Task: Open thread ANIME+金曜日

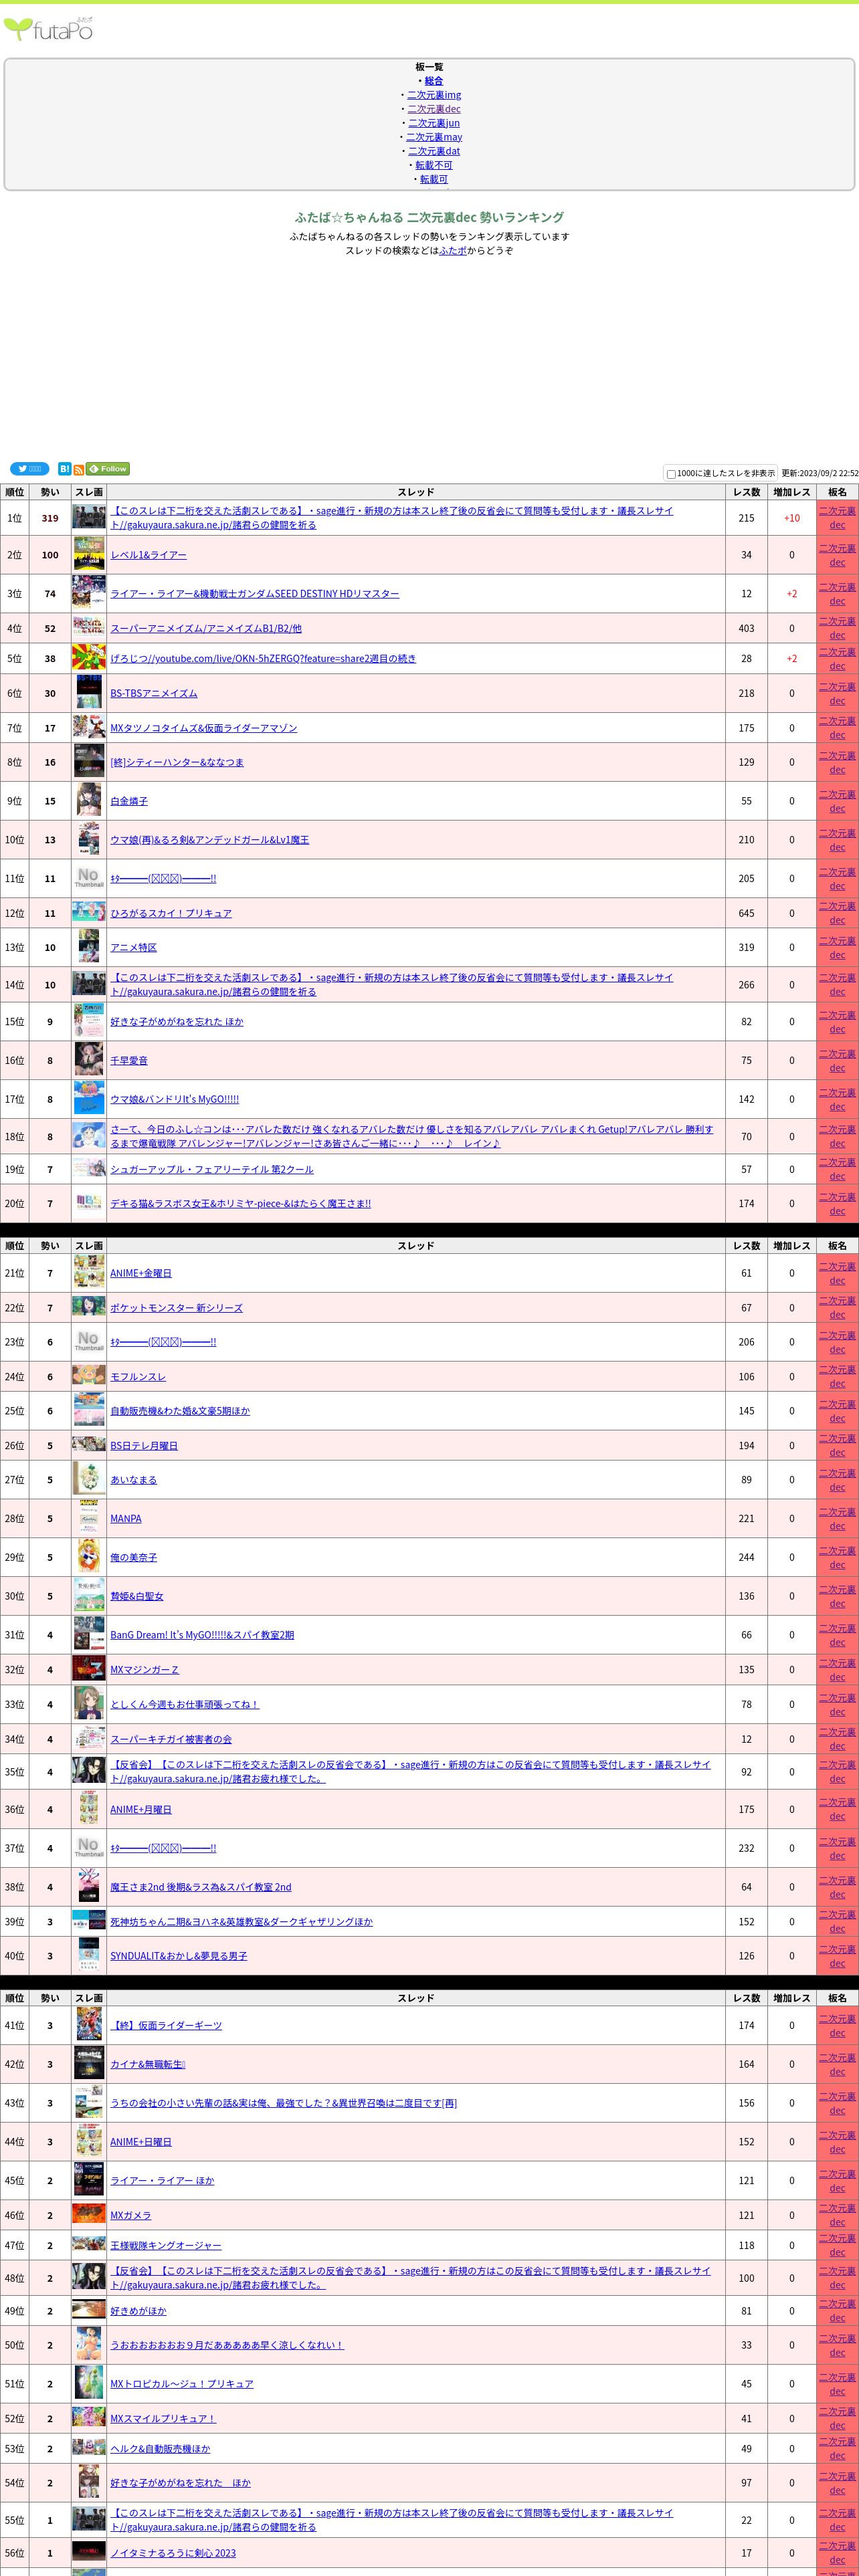Action: pyautogui.click(x=141, y=1273)
